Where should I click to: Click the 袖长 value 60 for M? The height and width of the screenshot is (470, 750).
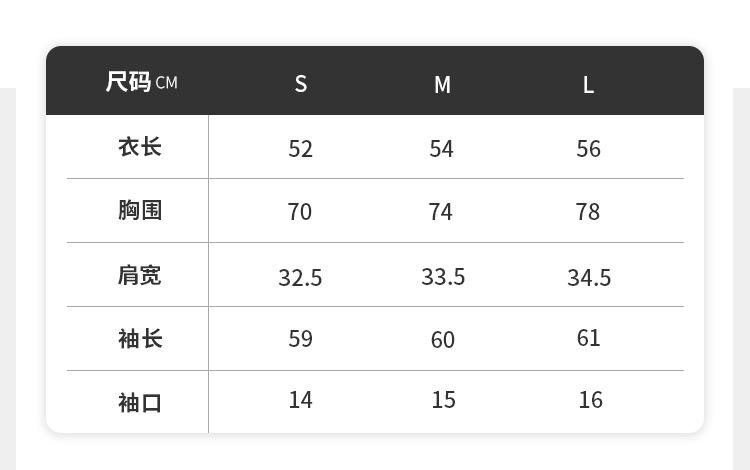click(x=443, y=340)
